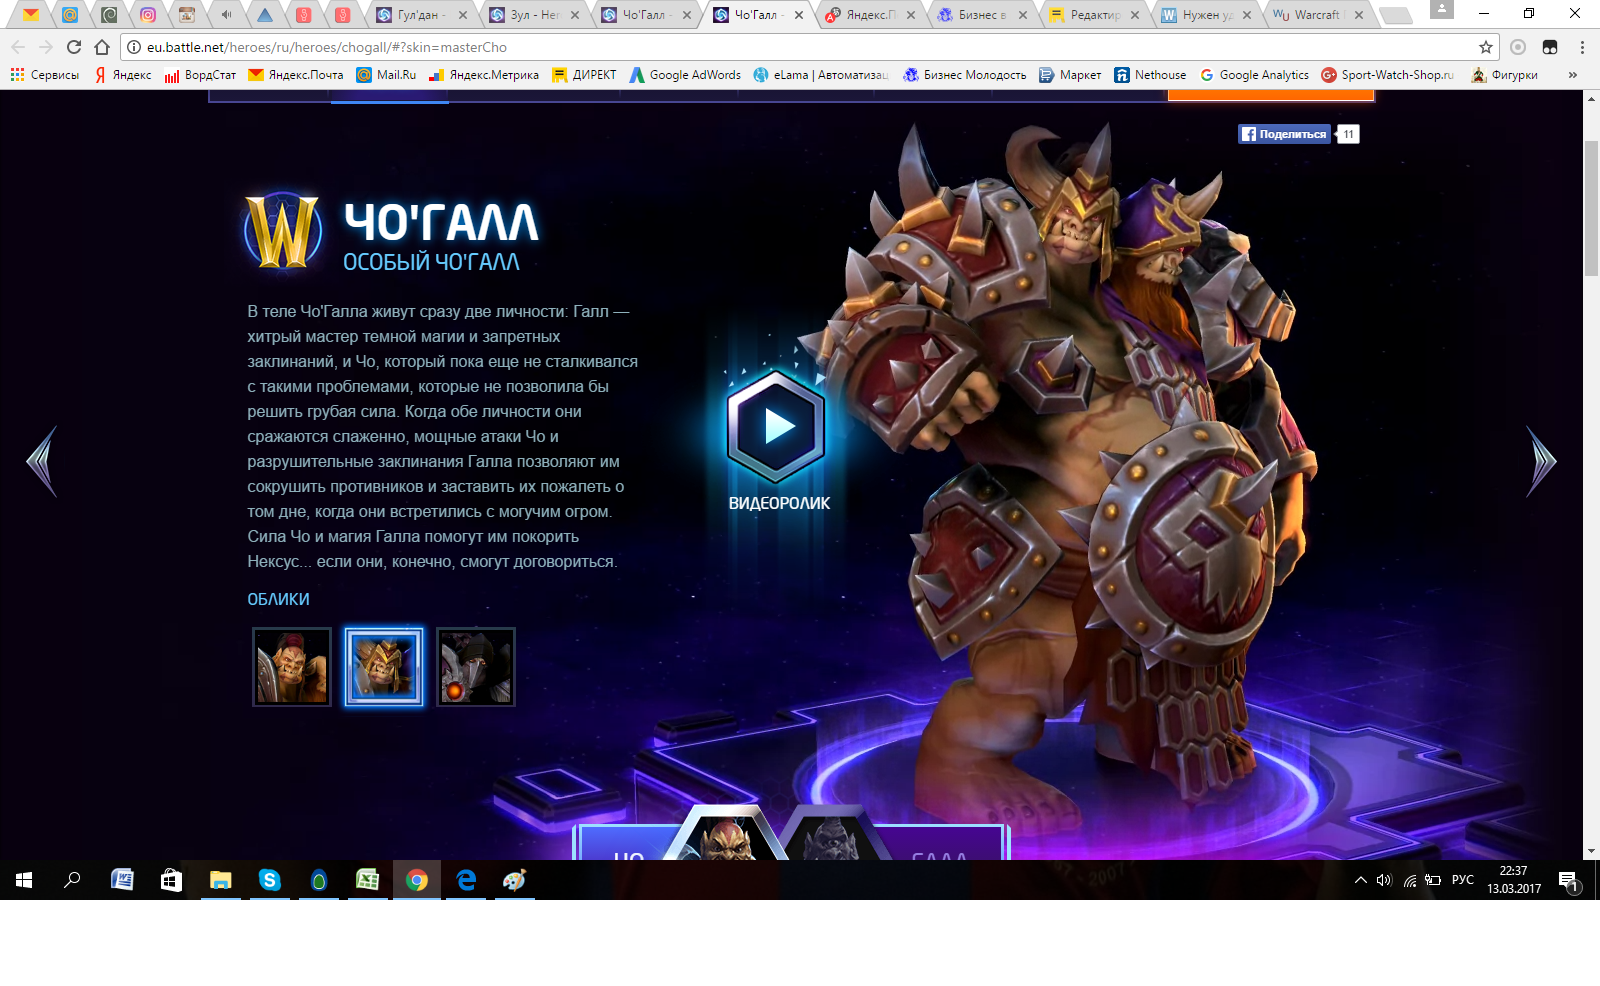Click the page vertical scrollbar thumb
This screenshot has height=986, width=1600.
tap(1591, 208)
